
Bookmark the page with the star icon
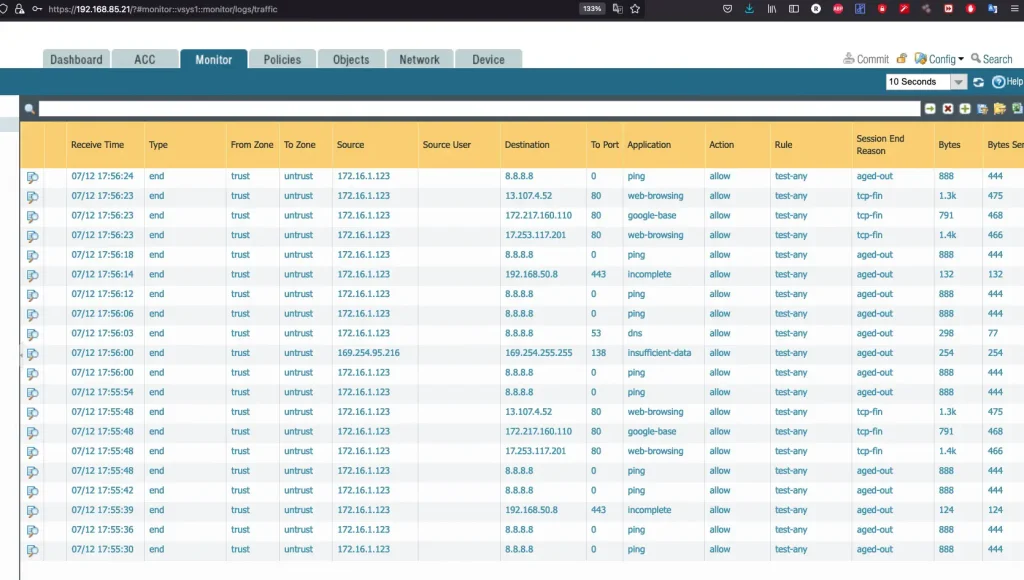point(635,8)
